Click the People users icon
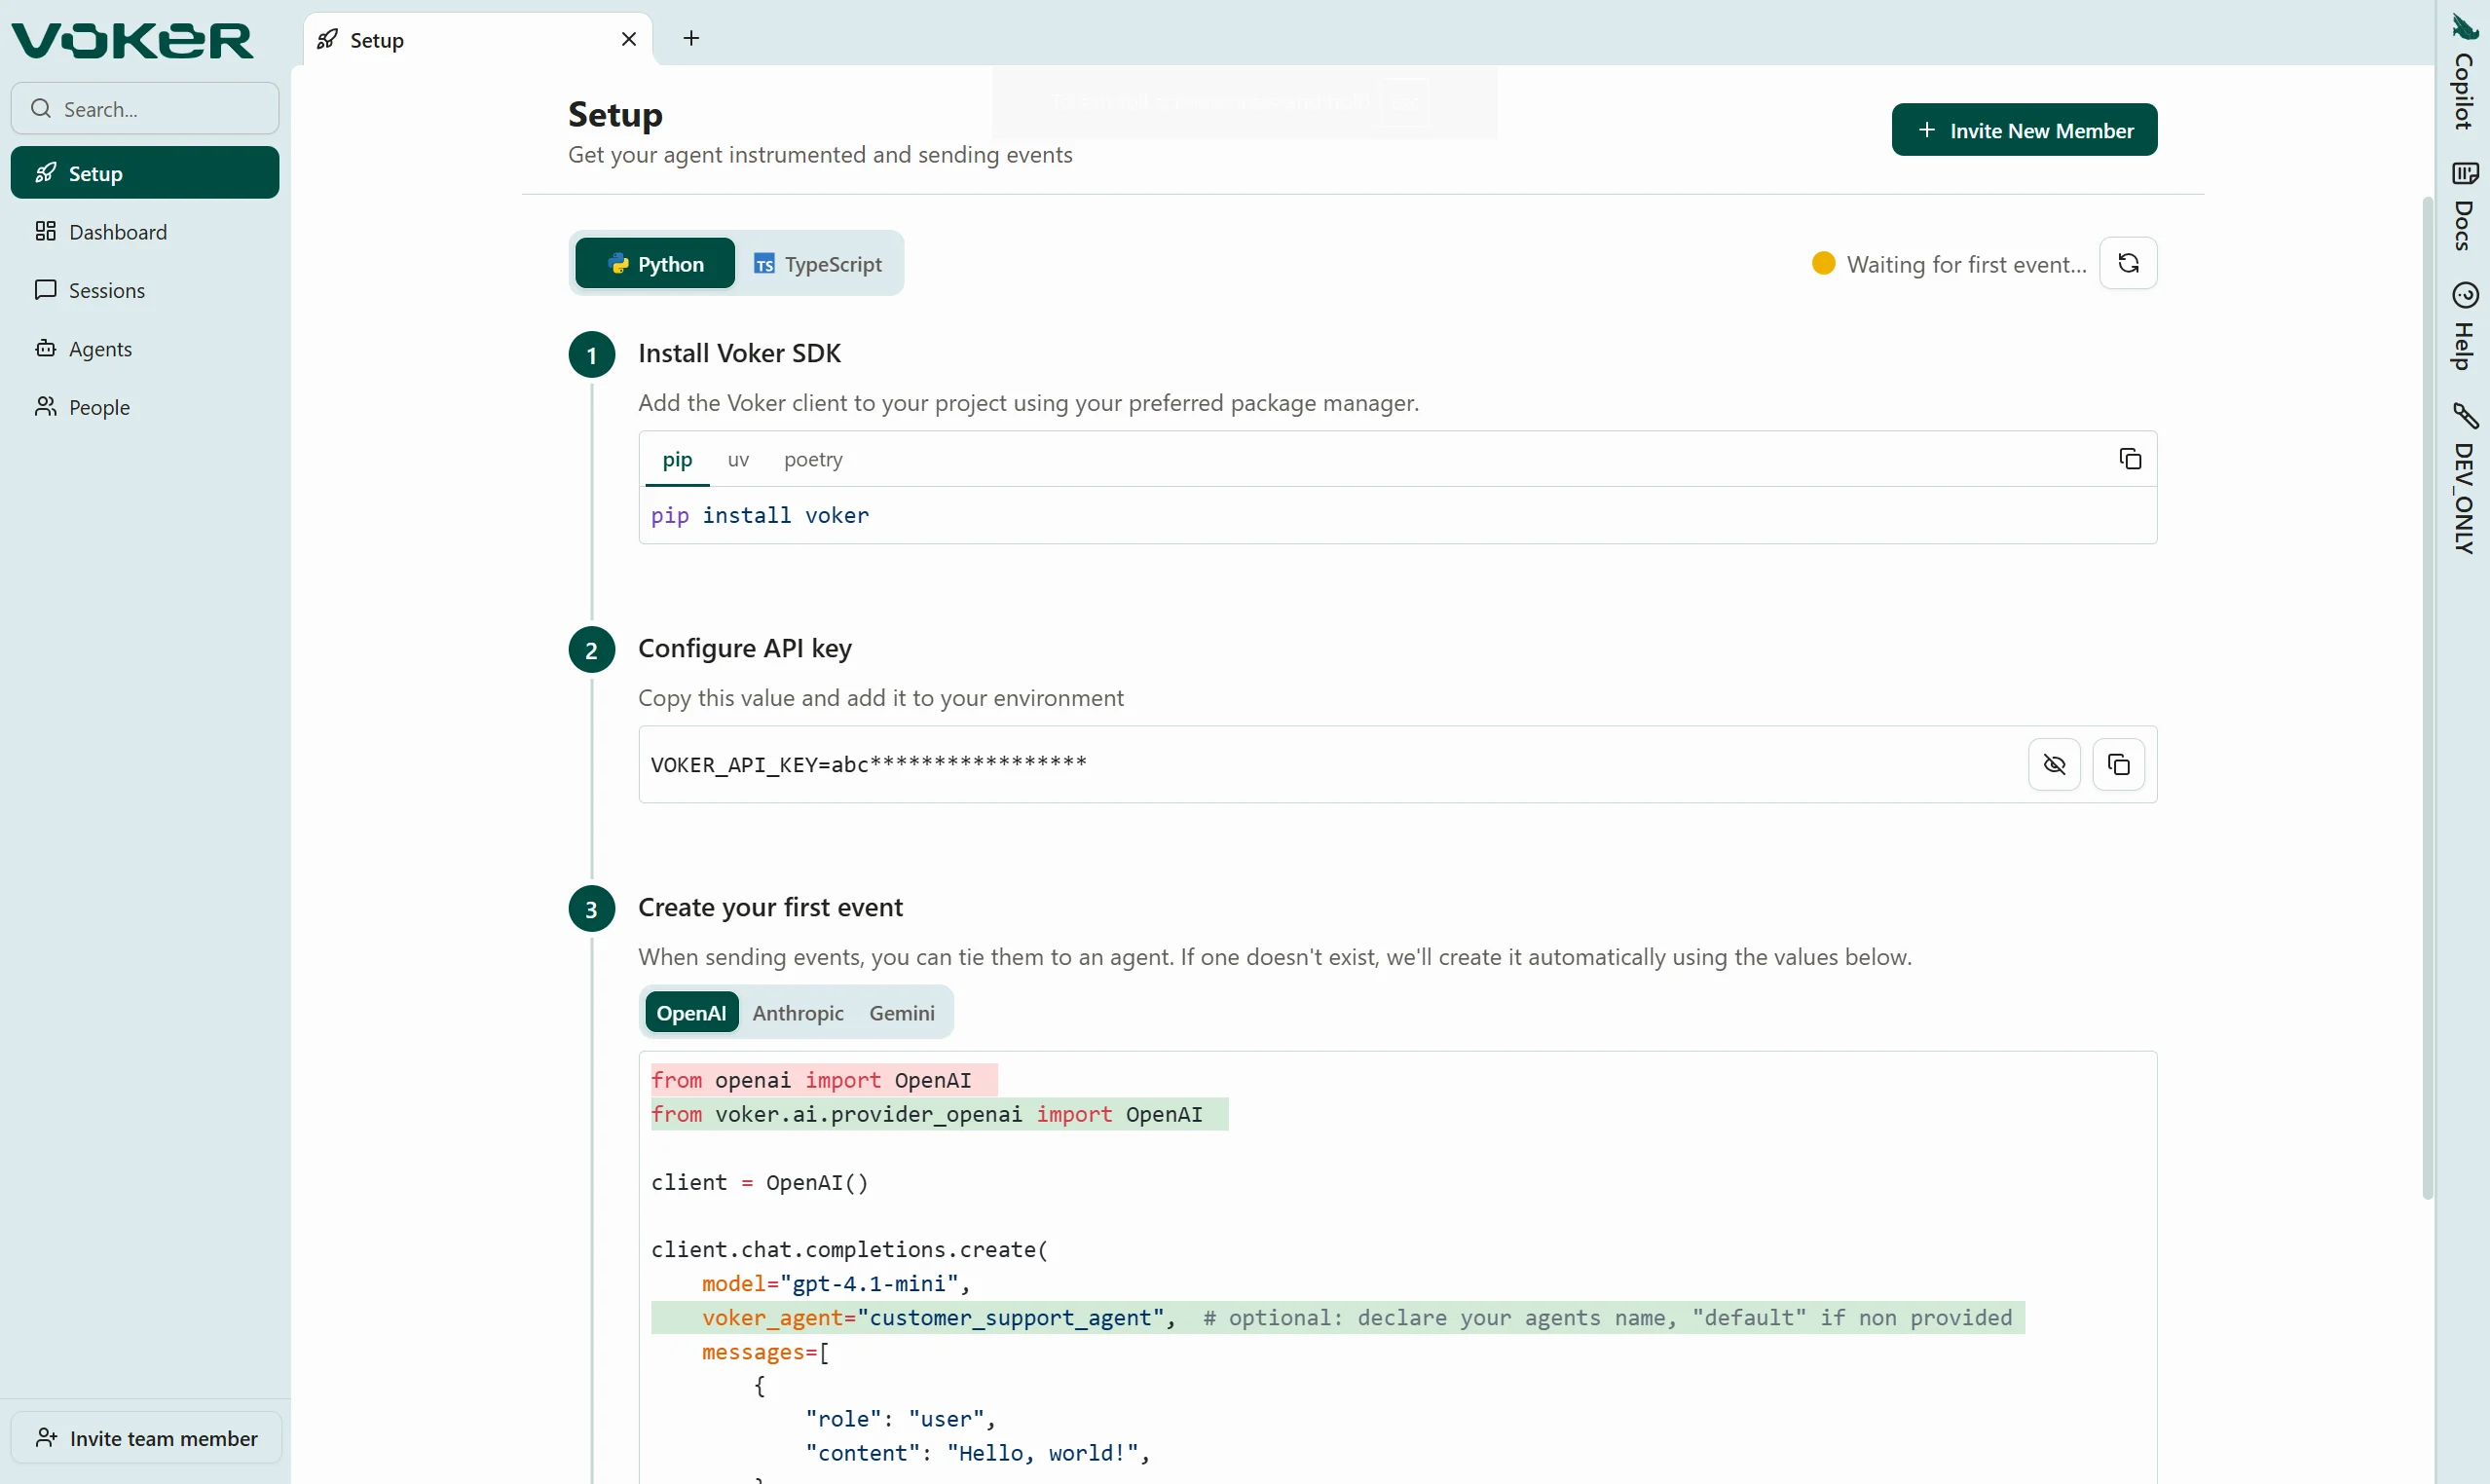This screenshot has height=1484, width=2490. point(45,407)
